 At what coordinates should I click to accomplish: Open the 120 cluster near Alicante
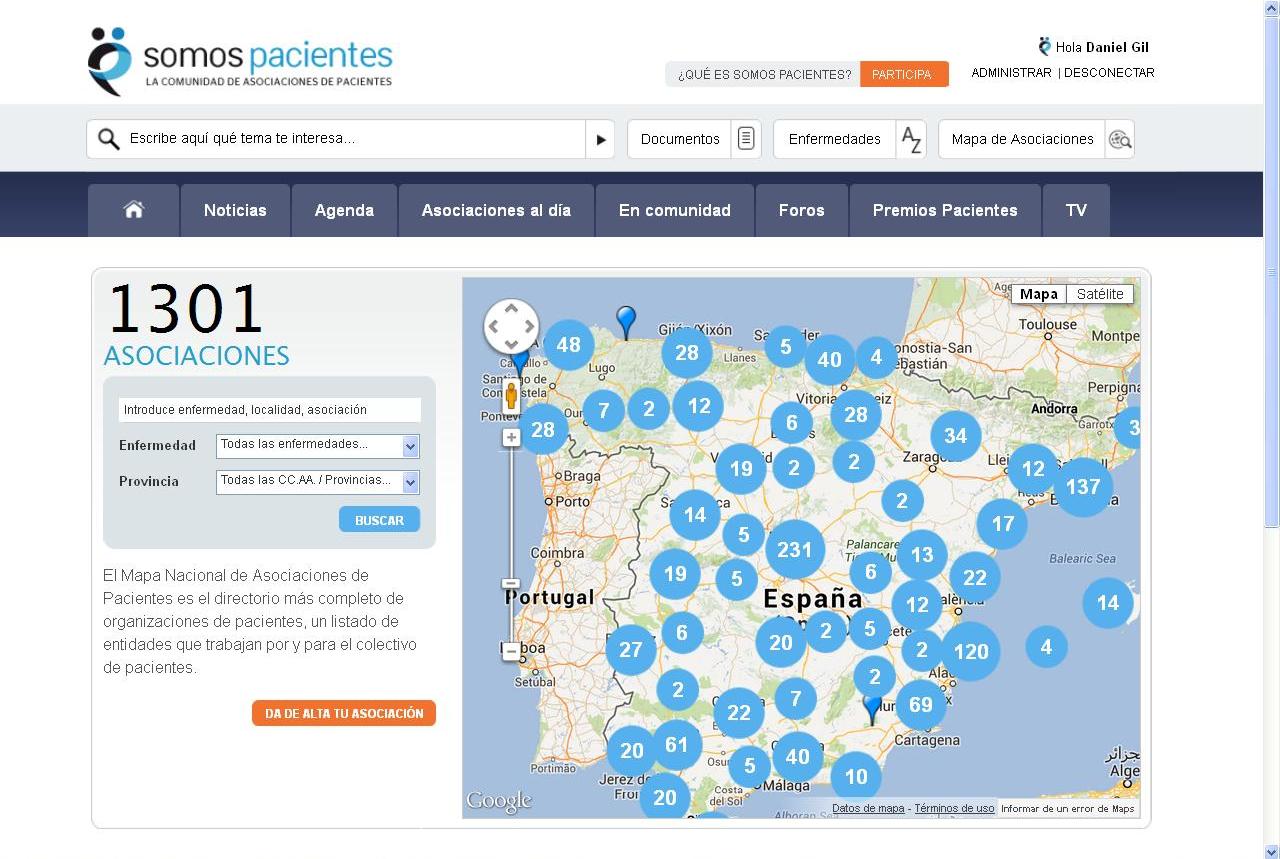point(971,652)
